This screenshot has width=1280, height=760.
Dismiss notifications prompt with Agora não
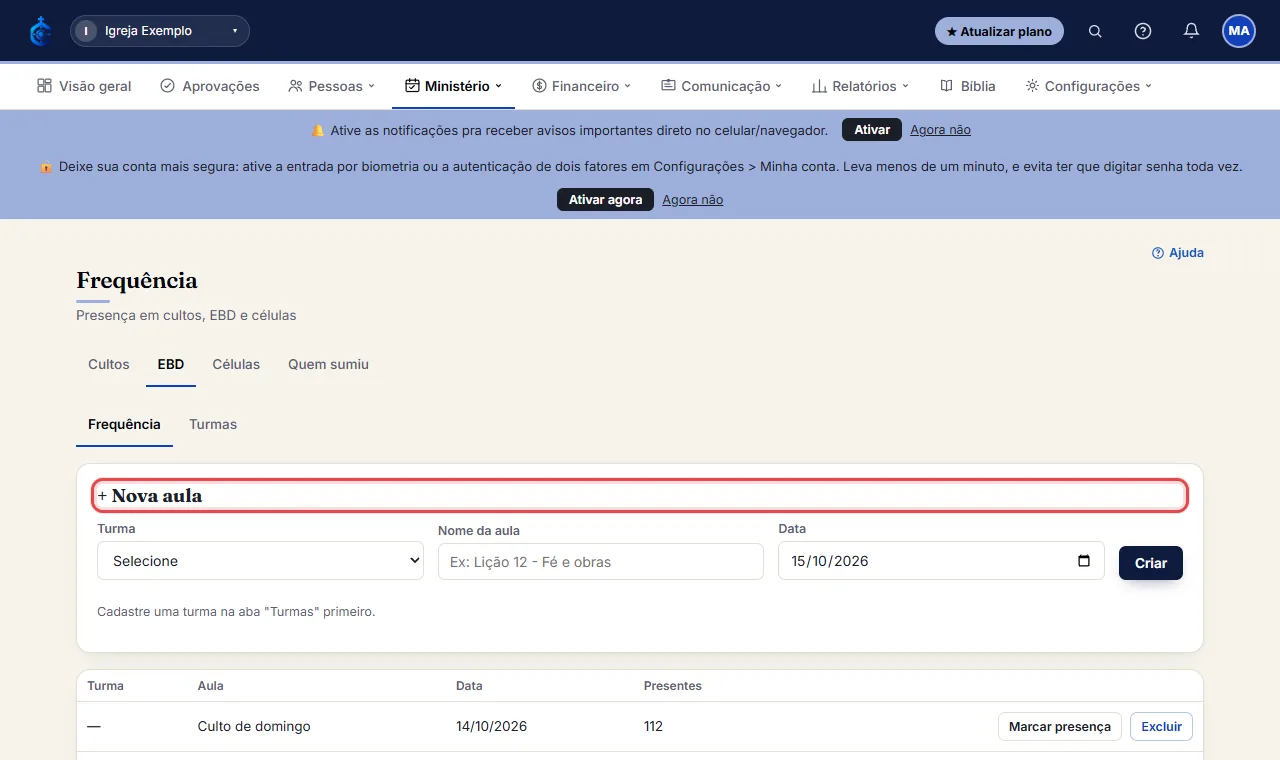(x=940, y=130)
